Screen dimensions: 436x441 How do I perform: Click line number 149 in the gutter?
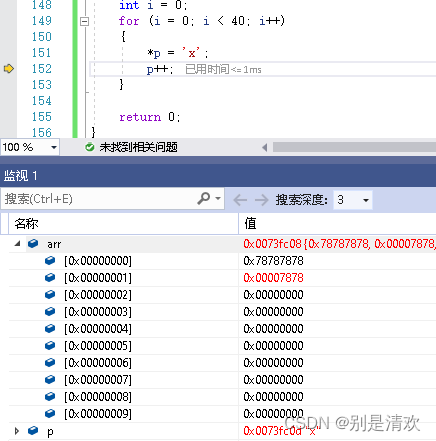[x=42, y=21]
